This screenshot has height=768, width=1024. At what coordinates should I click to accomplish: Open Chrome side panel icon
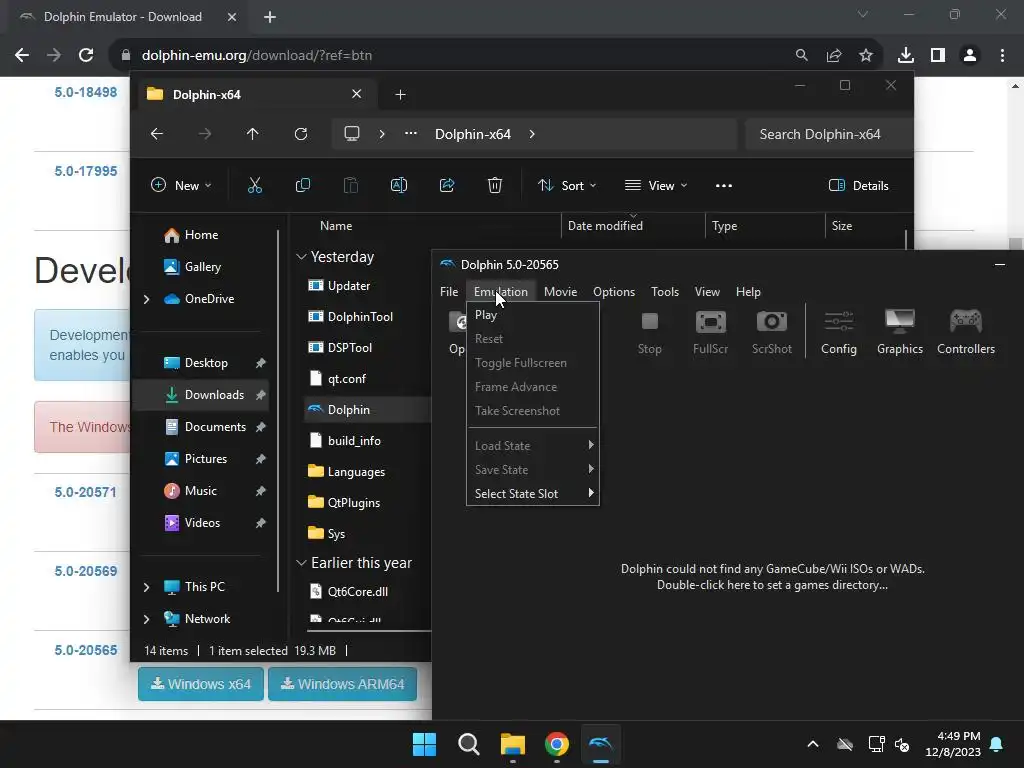(x=938, y=56)
